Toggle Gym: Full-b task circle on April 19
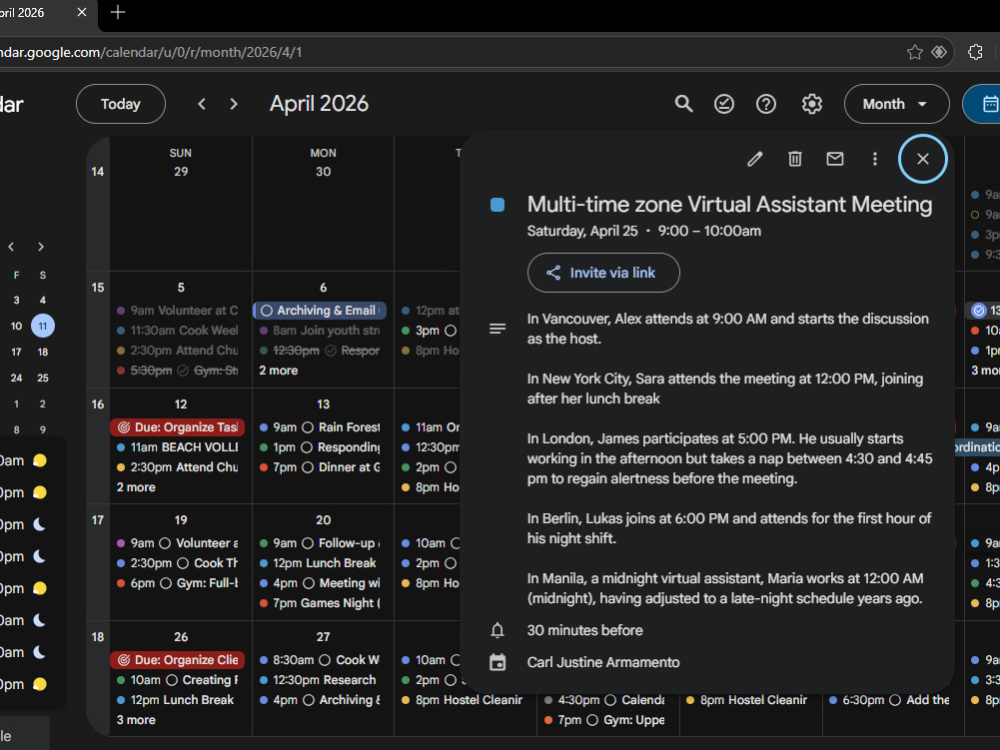 [166, 584]
